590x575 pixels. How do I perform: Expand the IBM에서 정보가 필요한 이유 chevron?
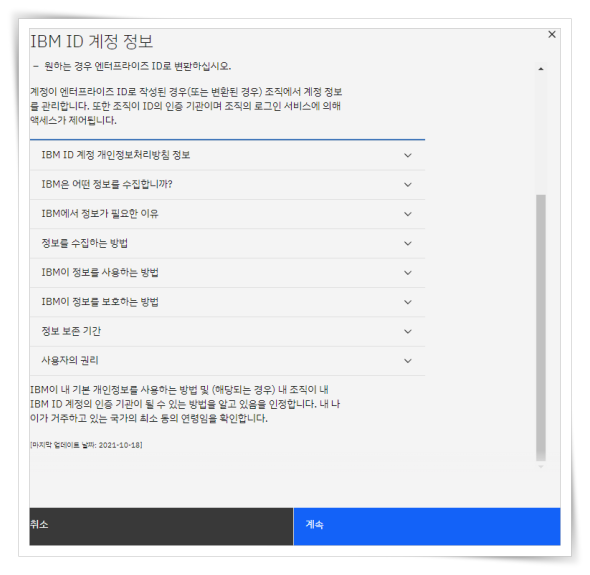coord(408,214)
